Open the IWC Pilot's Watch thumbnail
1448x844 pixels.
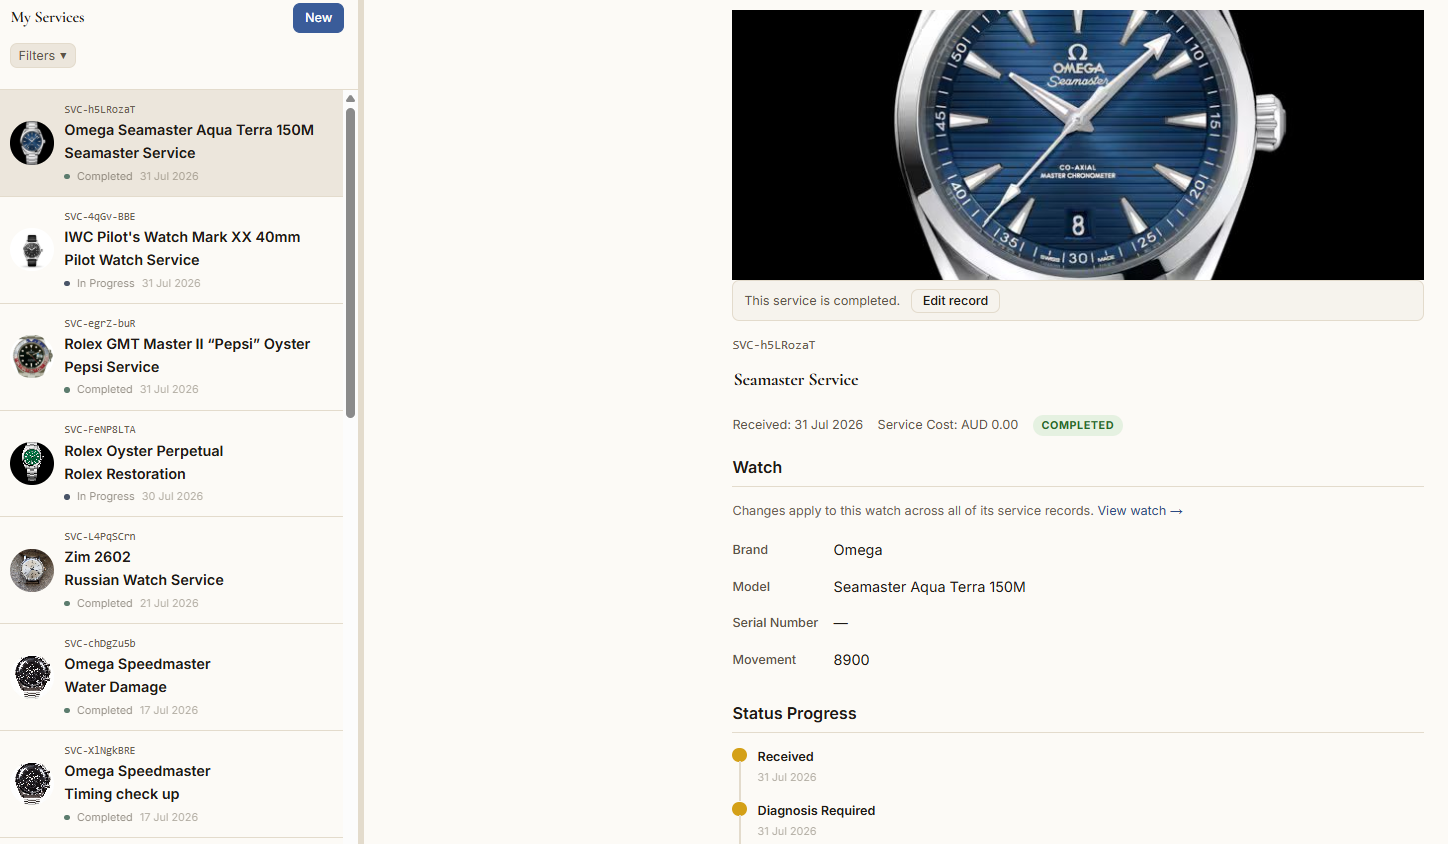point(32,250)
